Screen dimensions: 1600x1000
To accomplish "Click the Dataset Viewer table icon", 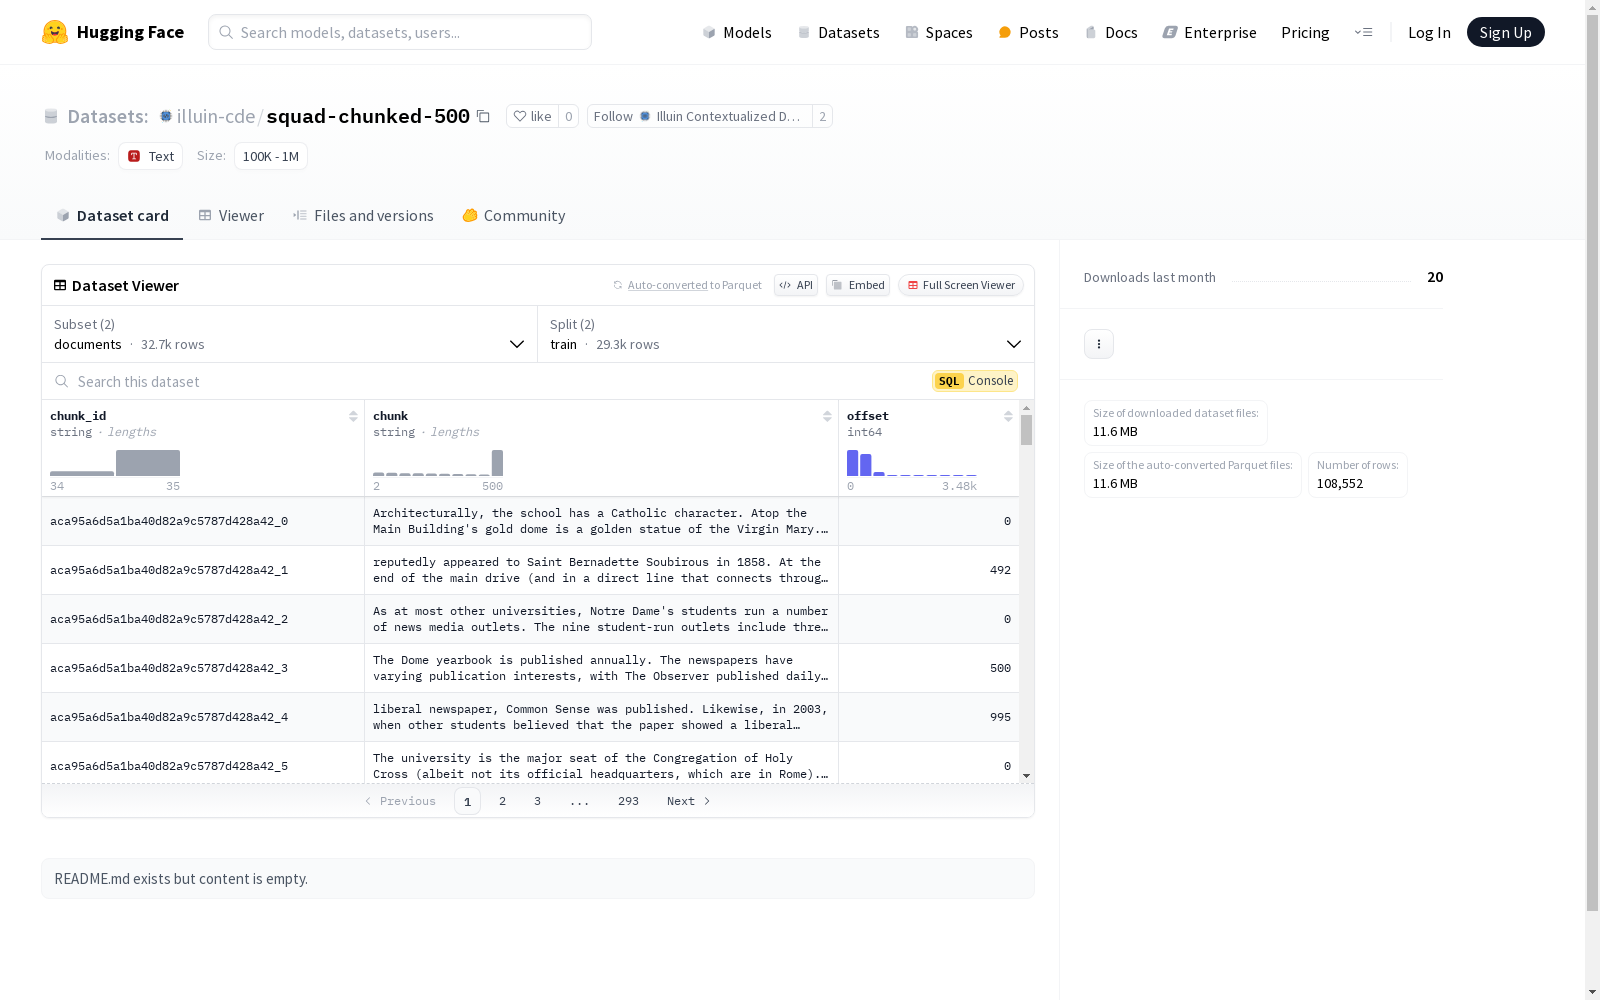I will [60, 285].
